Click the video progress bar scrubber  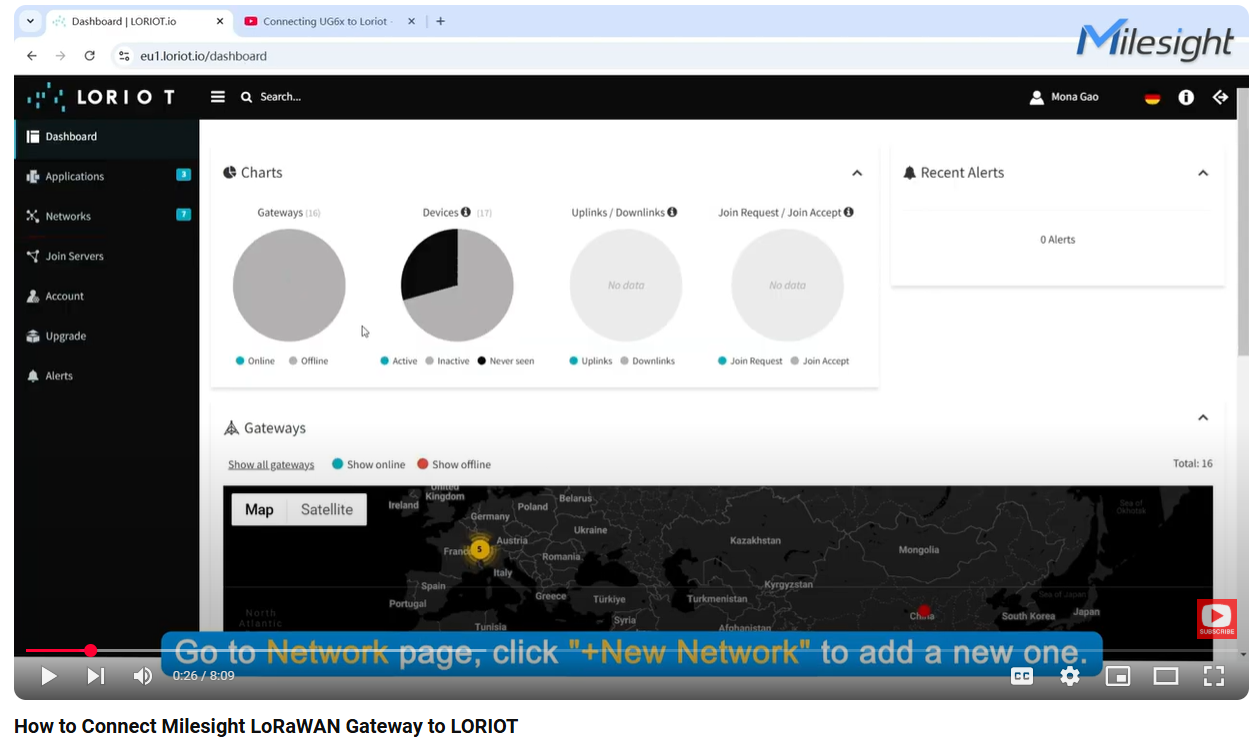[x=91, y=651]
